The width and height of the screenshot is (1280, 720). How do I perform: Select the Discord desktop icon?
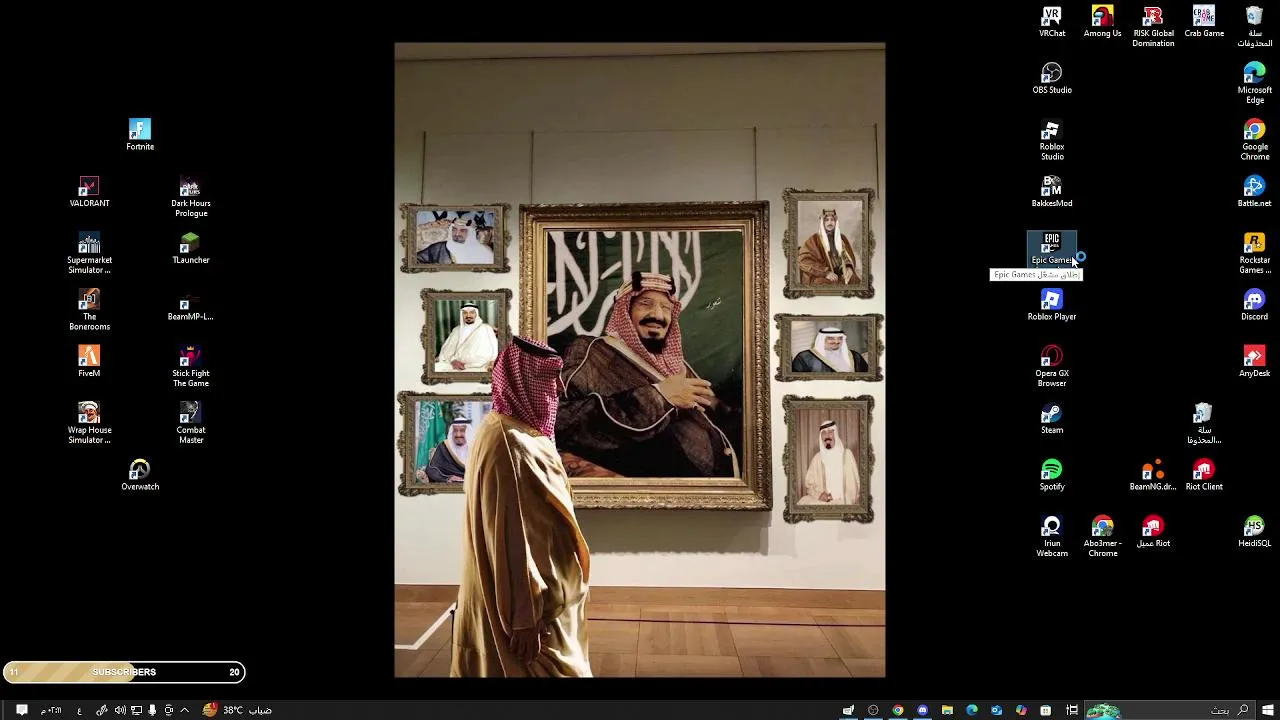1254,305
